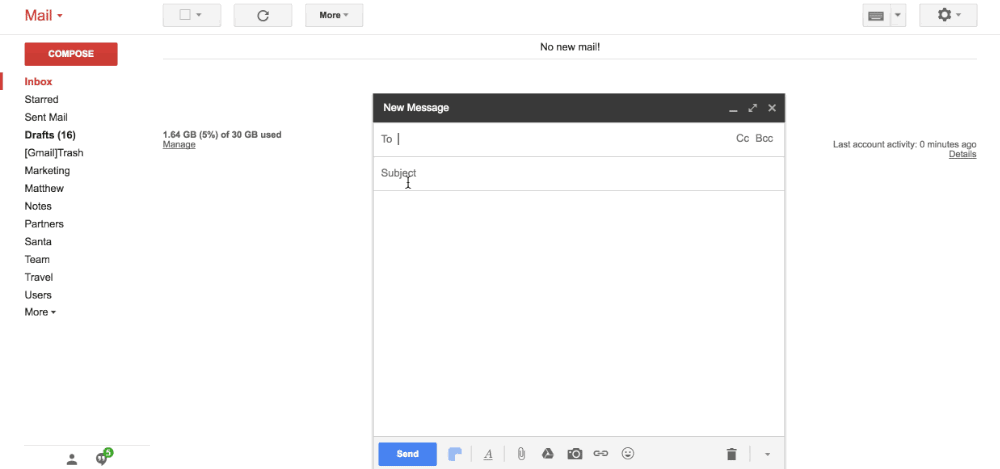Refresh the inbox with the reload icon
This screenshot has height=469, width=1000.
263,15
